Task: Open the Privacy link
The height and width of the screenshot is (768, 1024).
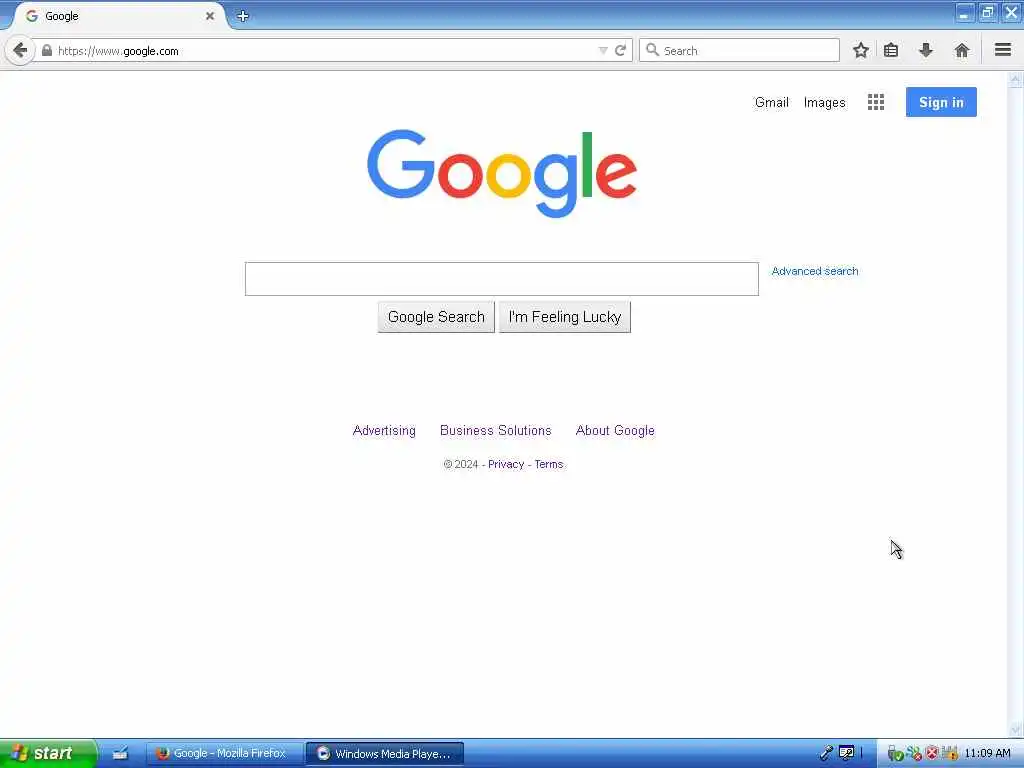Action: pos(506,464)
